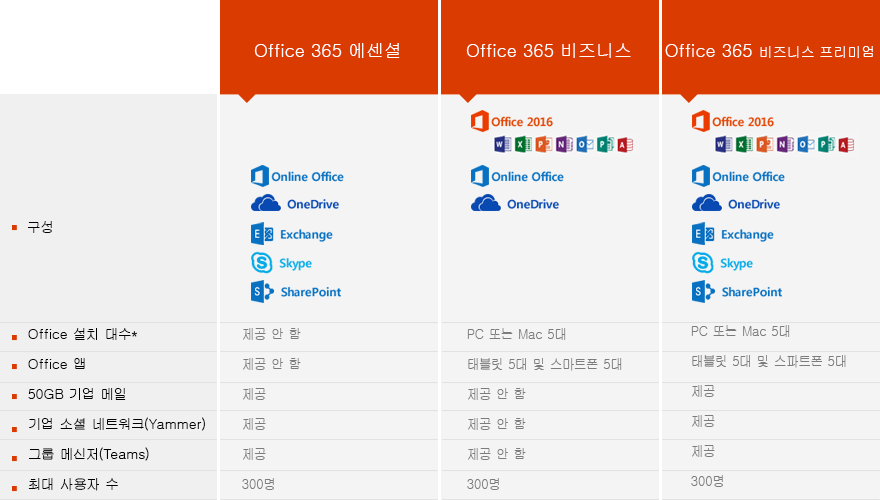Click OneDrive cloud icon in 비즈니스 프리미엄 column
The image size is (880, 500).
click(707, 203)
